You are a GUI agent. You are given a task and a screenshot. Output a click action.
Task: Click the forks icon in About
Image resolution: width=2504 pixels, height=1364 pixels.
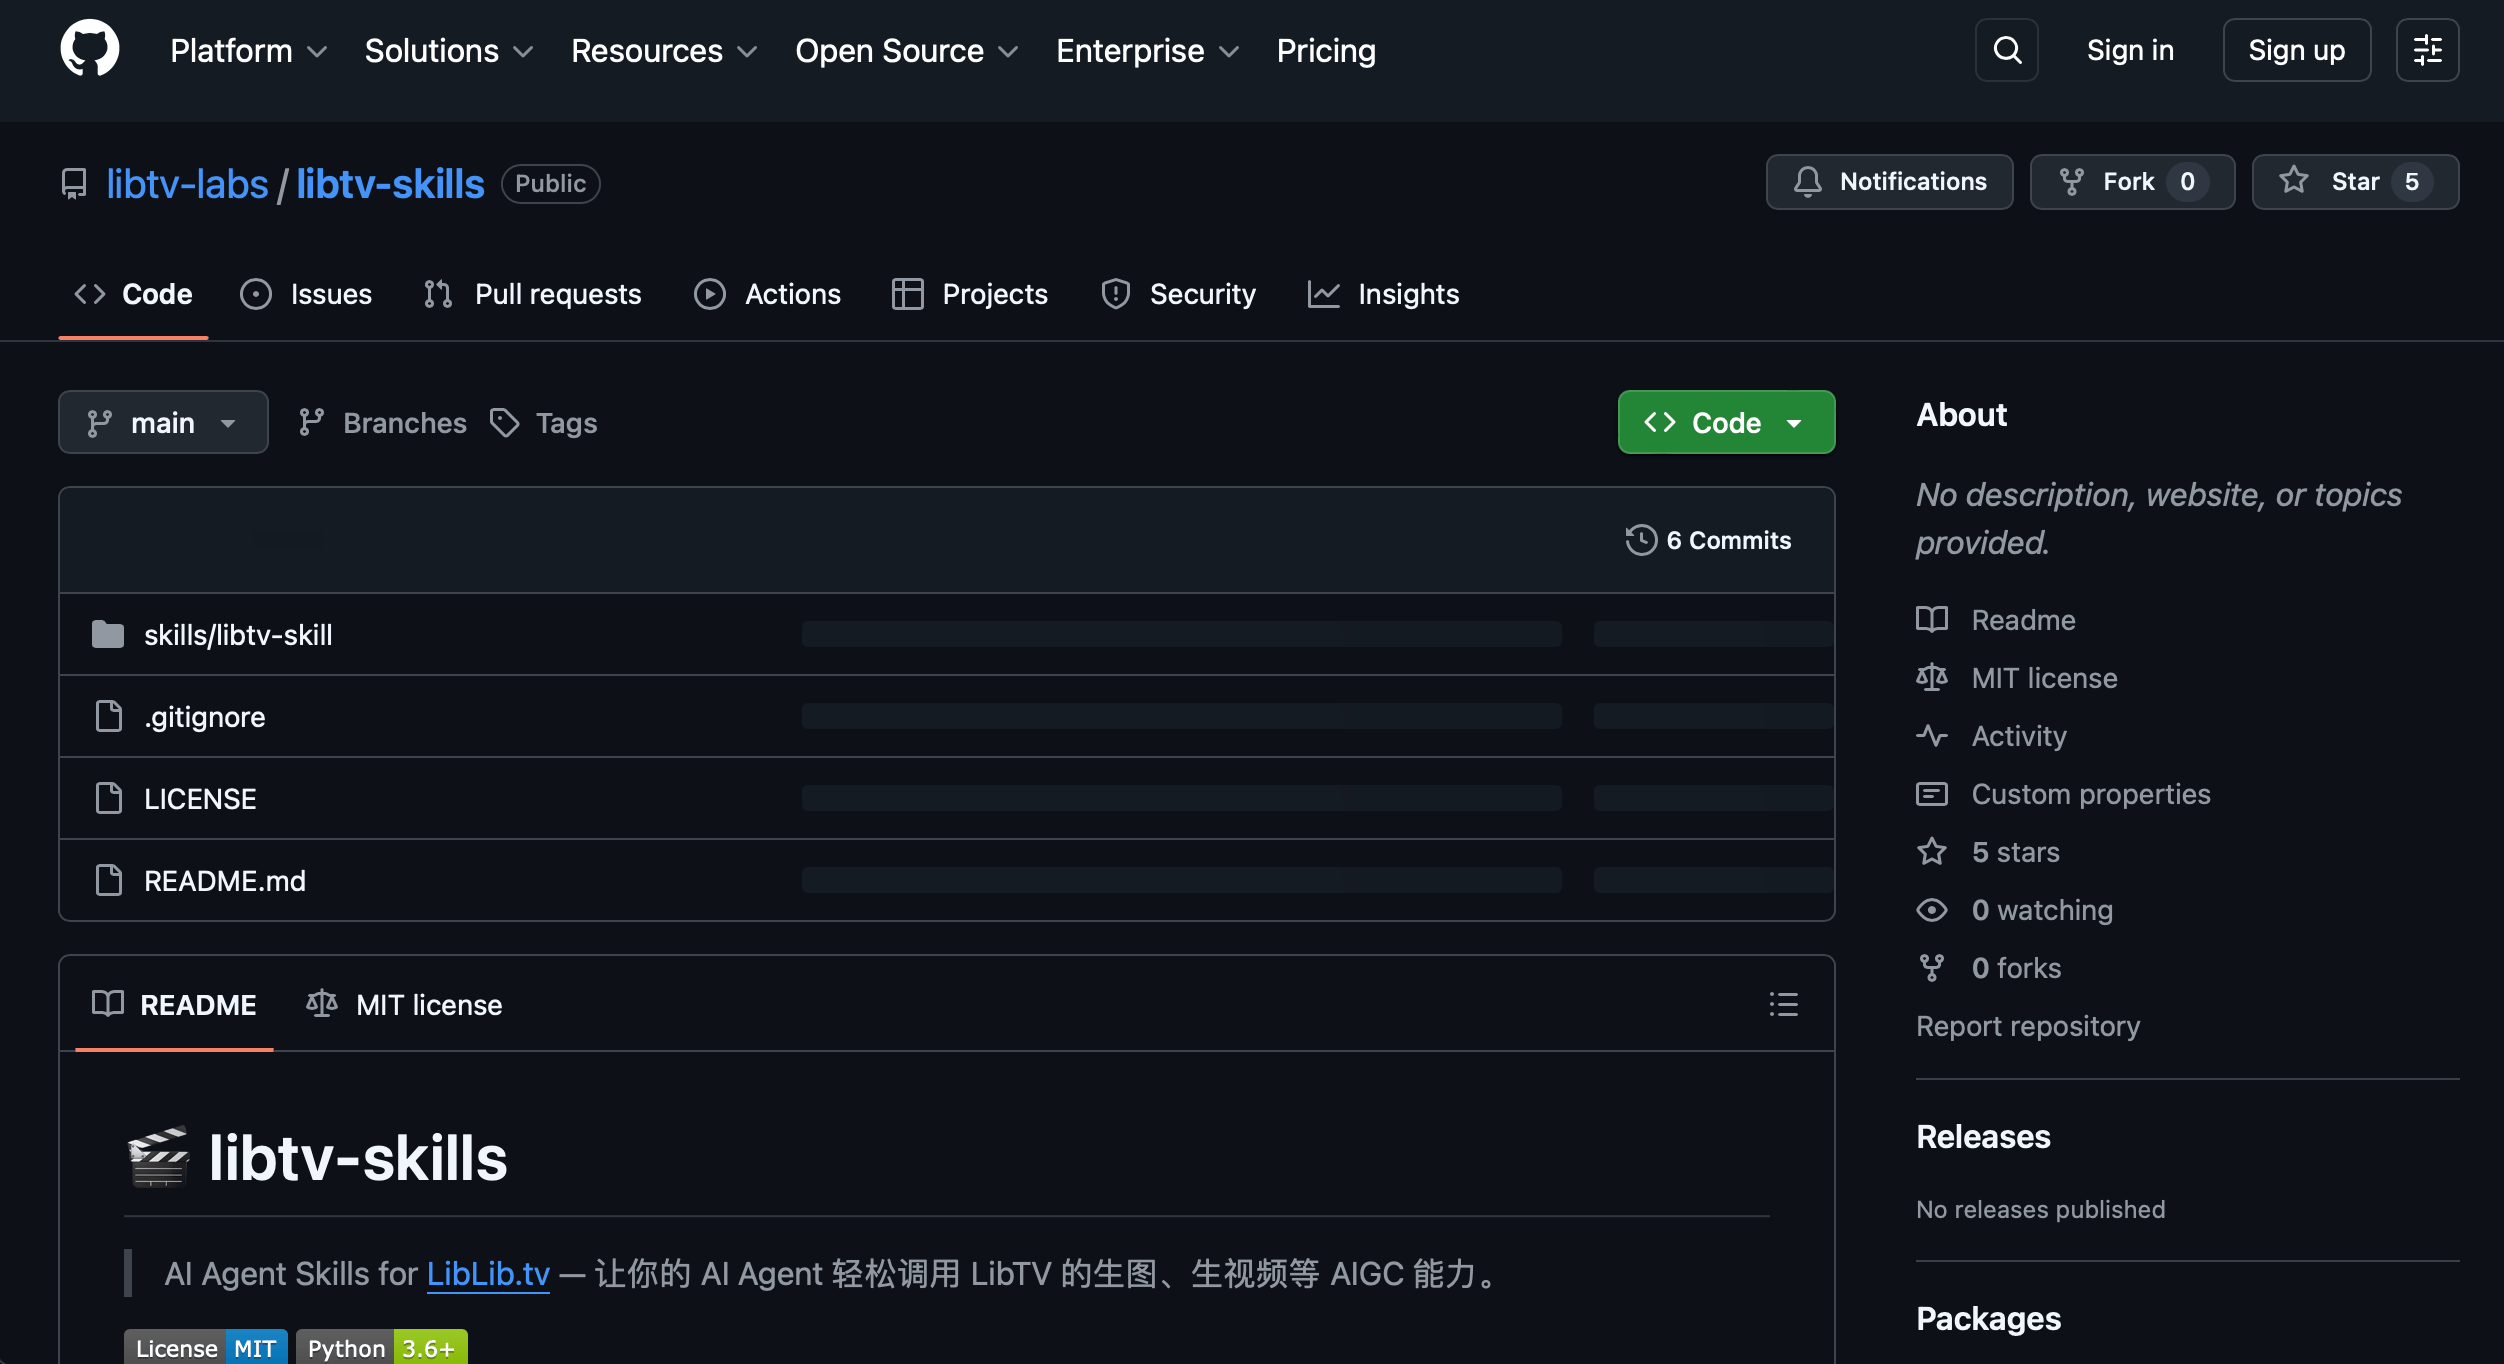1932,968
